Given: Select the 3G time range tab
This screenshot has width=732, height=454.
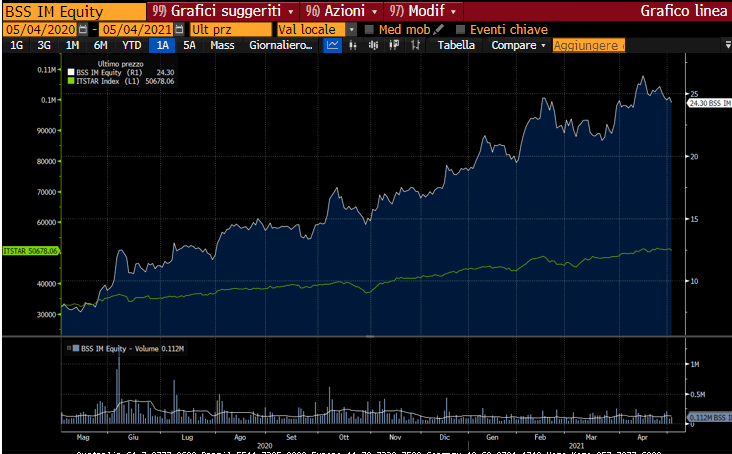Looking at the screenshot, I should tap(44, 45).
